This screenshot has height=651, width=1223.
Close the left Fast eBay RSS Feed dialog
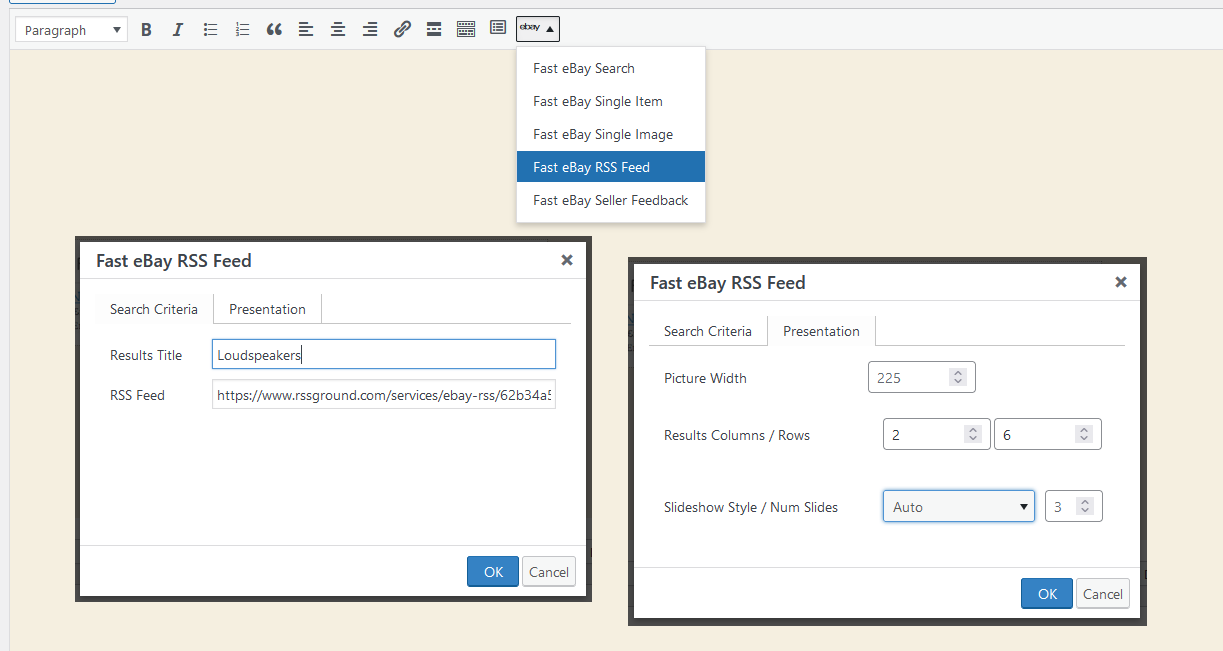click(567, 260)
